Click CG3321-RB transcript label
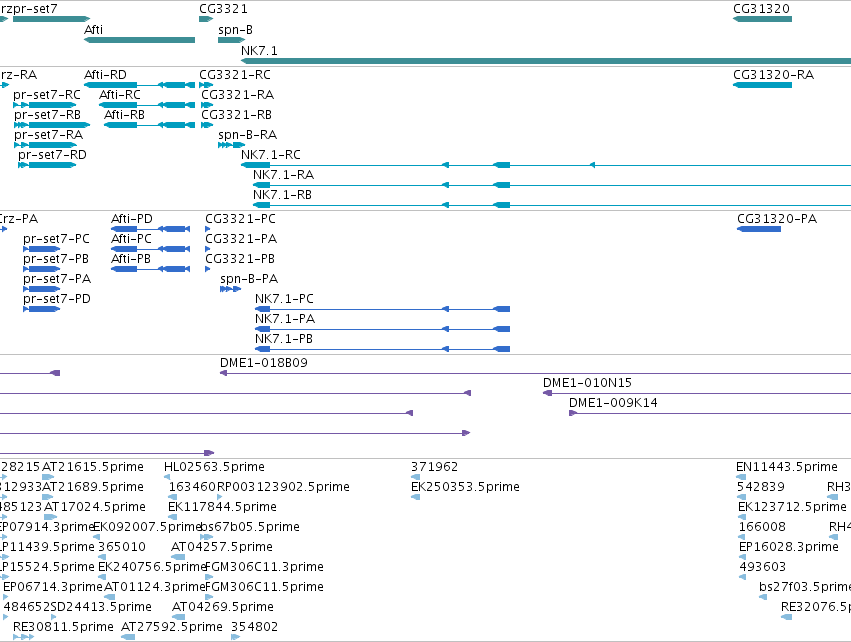 (x=236, y=115)
